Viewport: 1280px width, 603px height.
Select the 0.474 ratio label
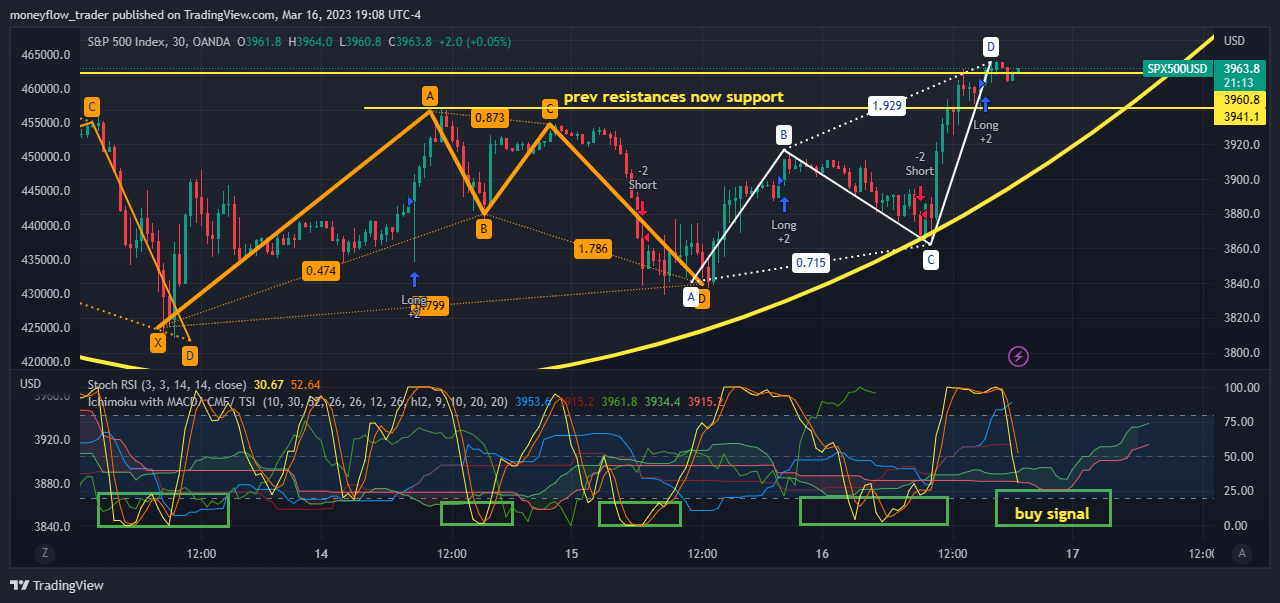click(321, 270)
